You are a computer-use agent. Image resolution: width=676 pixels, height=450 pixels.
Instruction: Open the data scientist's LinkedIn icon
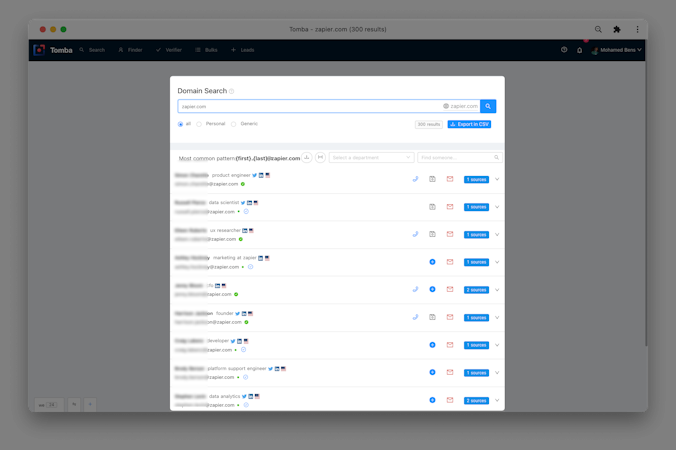click(x=249, y=203)
